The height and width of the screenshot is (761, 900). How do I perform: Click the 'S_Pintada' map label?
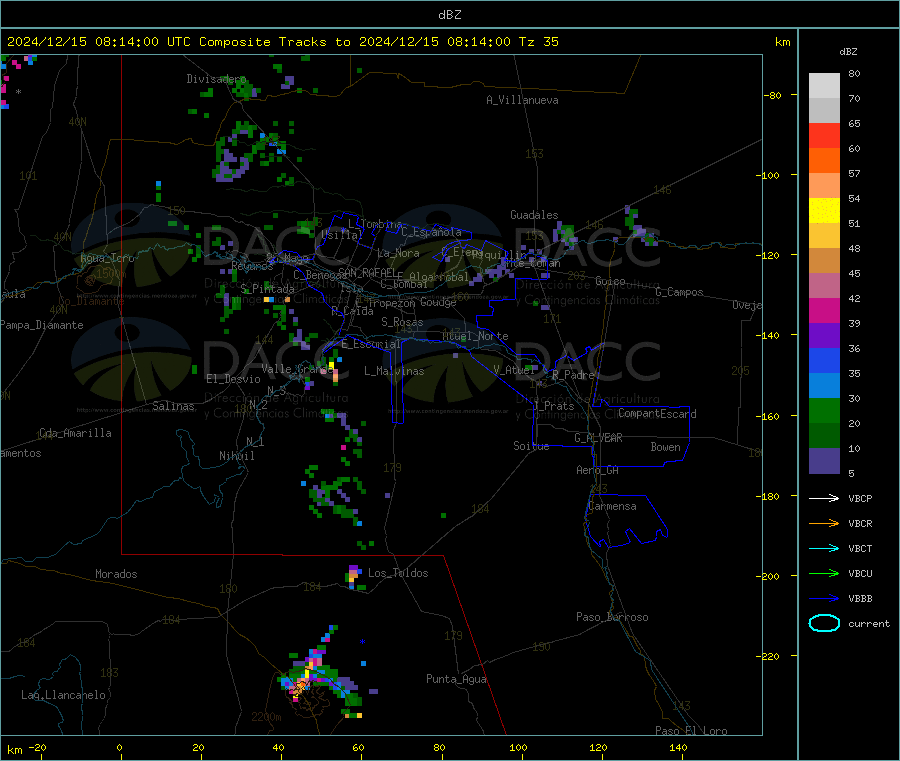tap(267, 289)
